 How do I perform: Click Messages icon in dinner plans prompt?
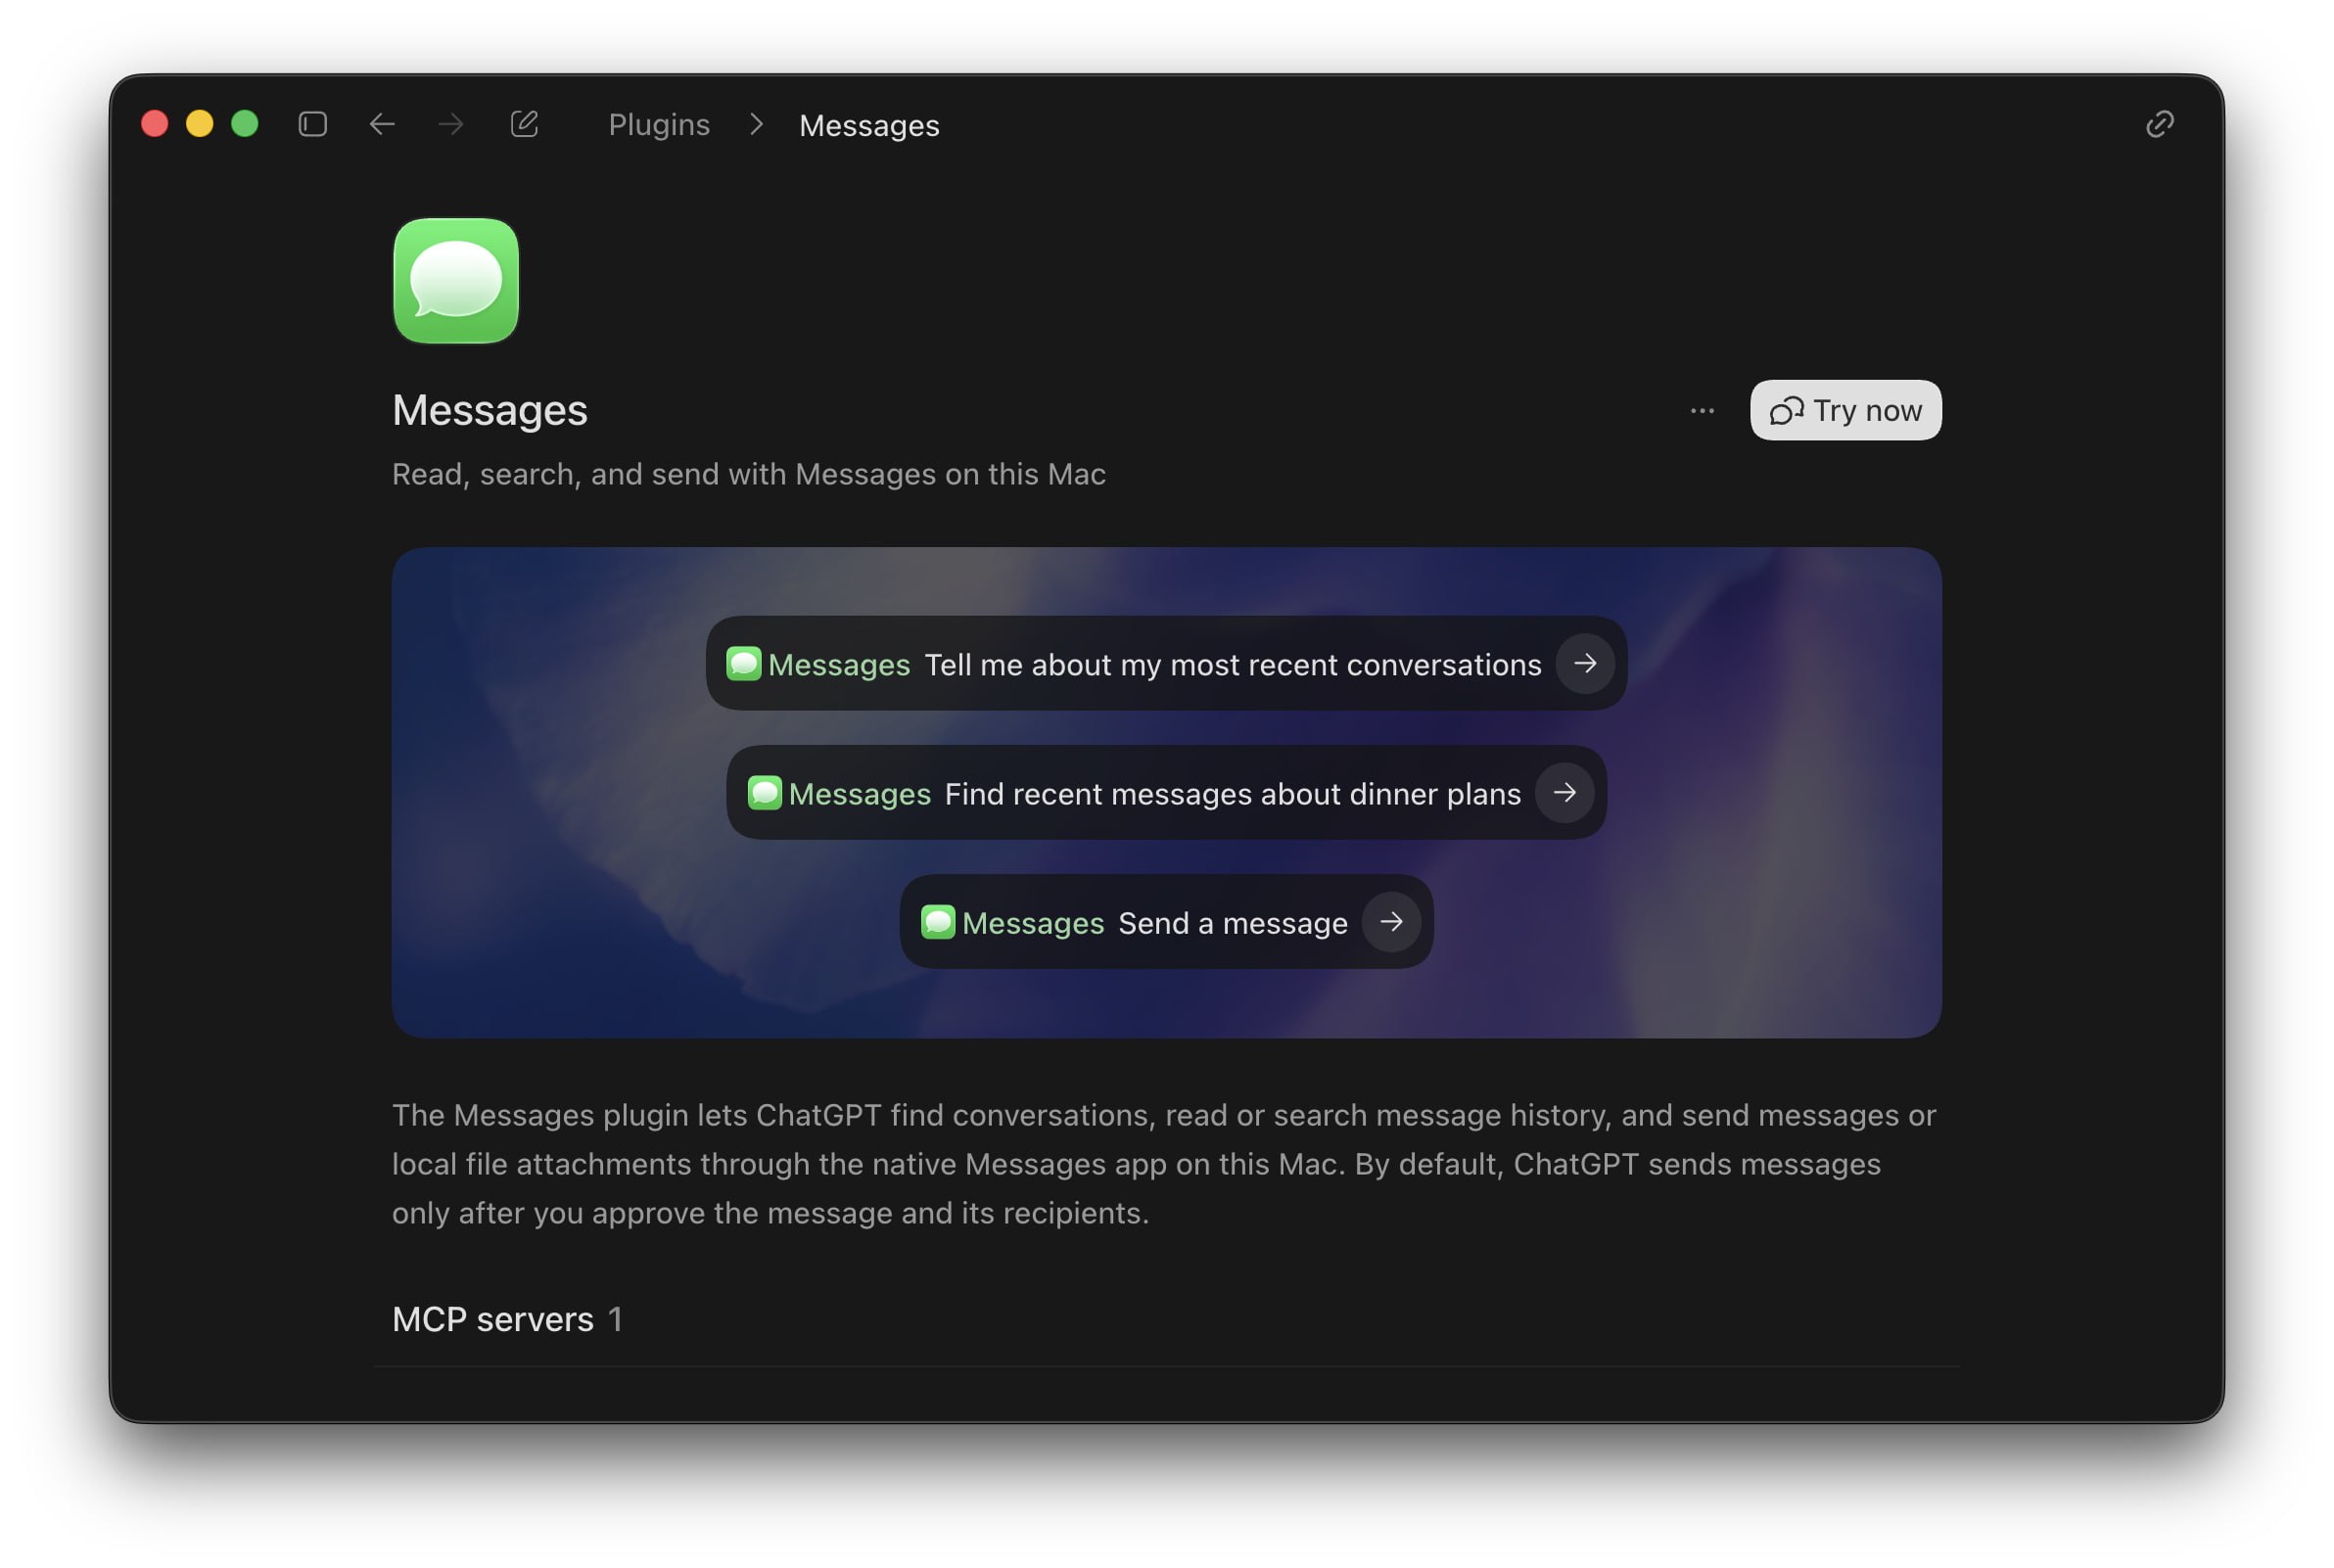pos(764,793)
